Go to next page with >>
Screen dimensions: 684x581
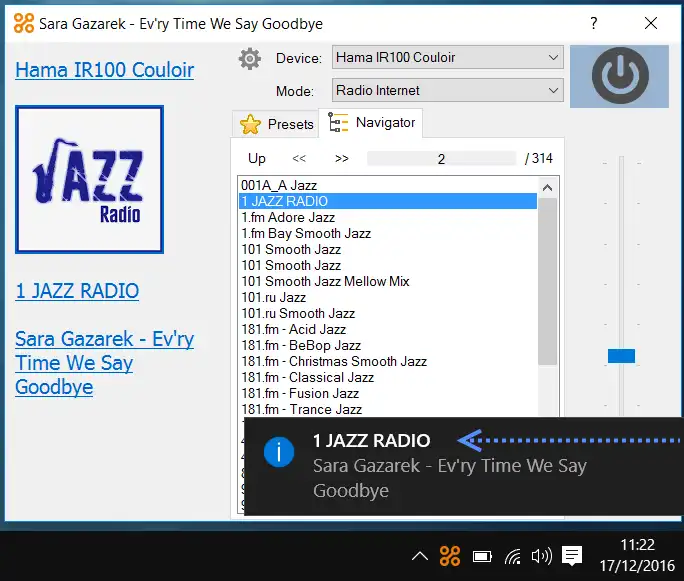pos(342,158)
